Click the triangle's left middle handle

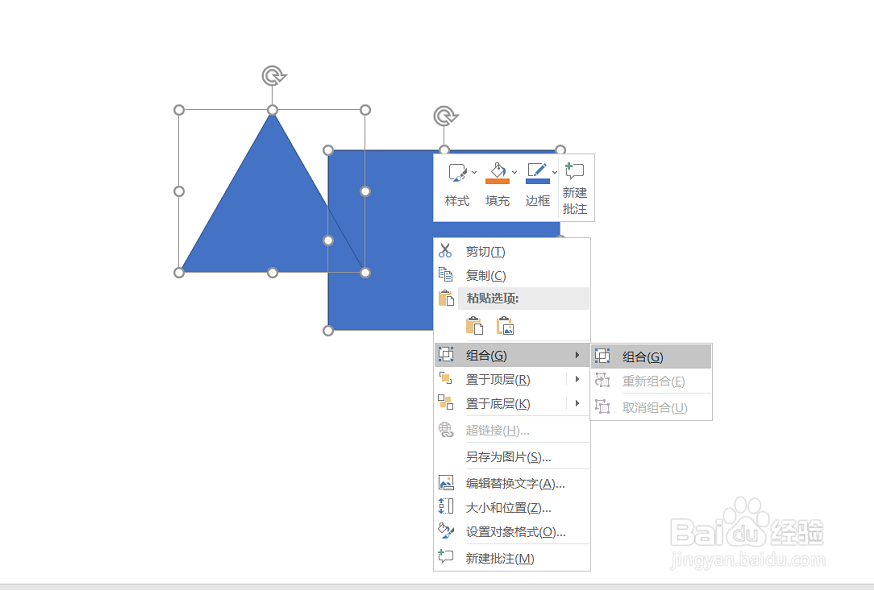pyautogui.click(x=179, y=191)
